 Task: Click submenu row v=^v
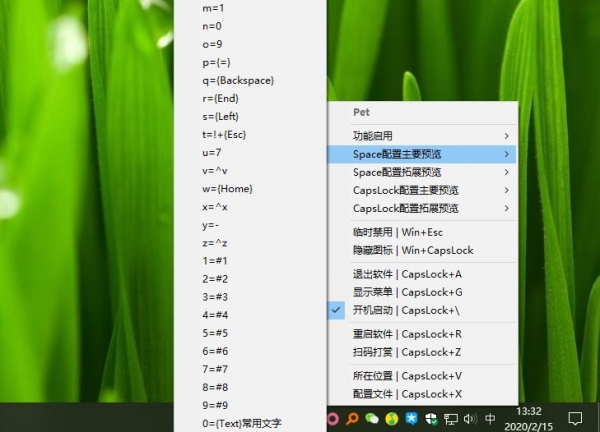[x=250, y=171]
